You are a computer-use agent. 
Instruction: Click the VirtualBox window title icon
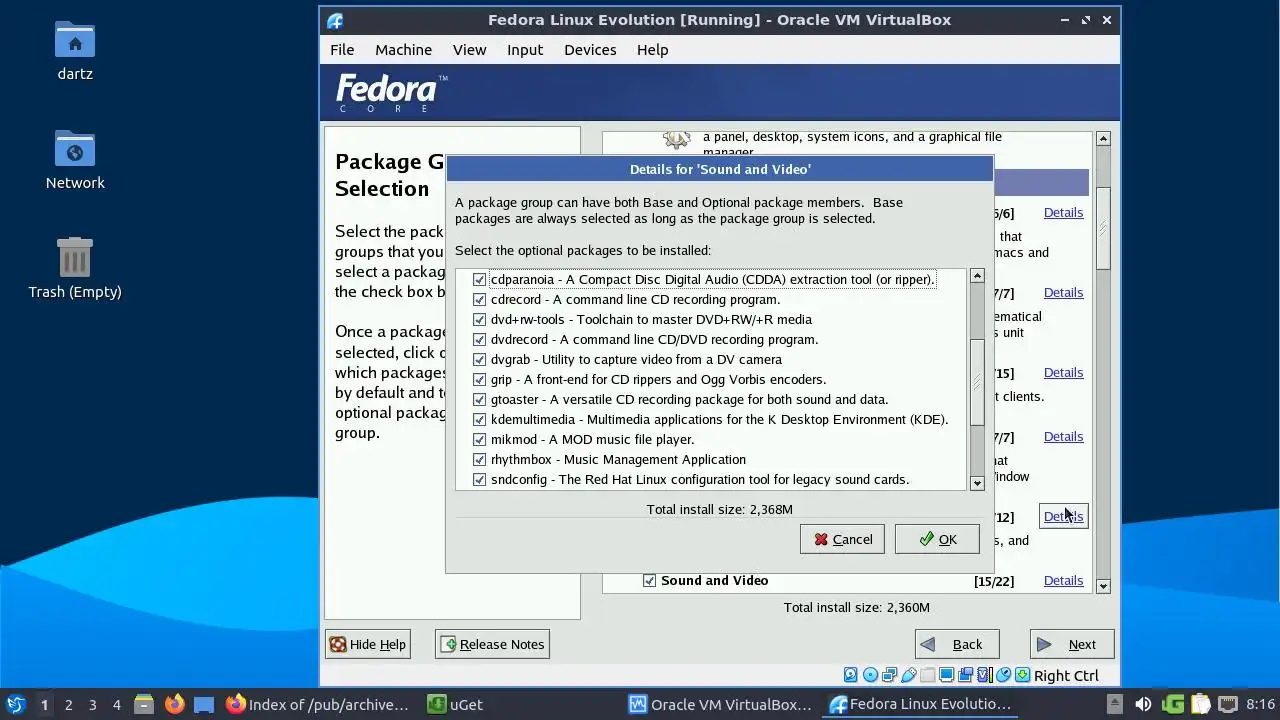click(335, 20)
